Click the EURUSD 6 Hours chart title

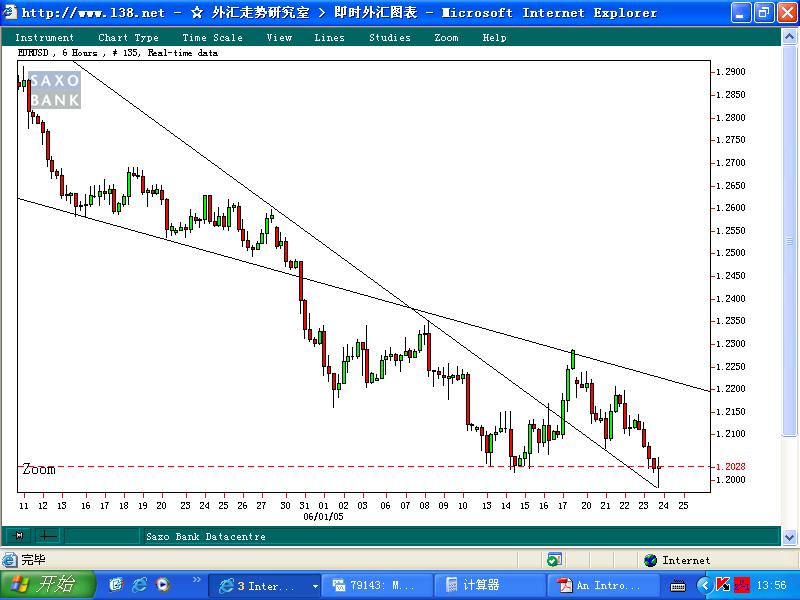(x=117, y=53)
